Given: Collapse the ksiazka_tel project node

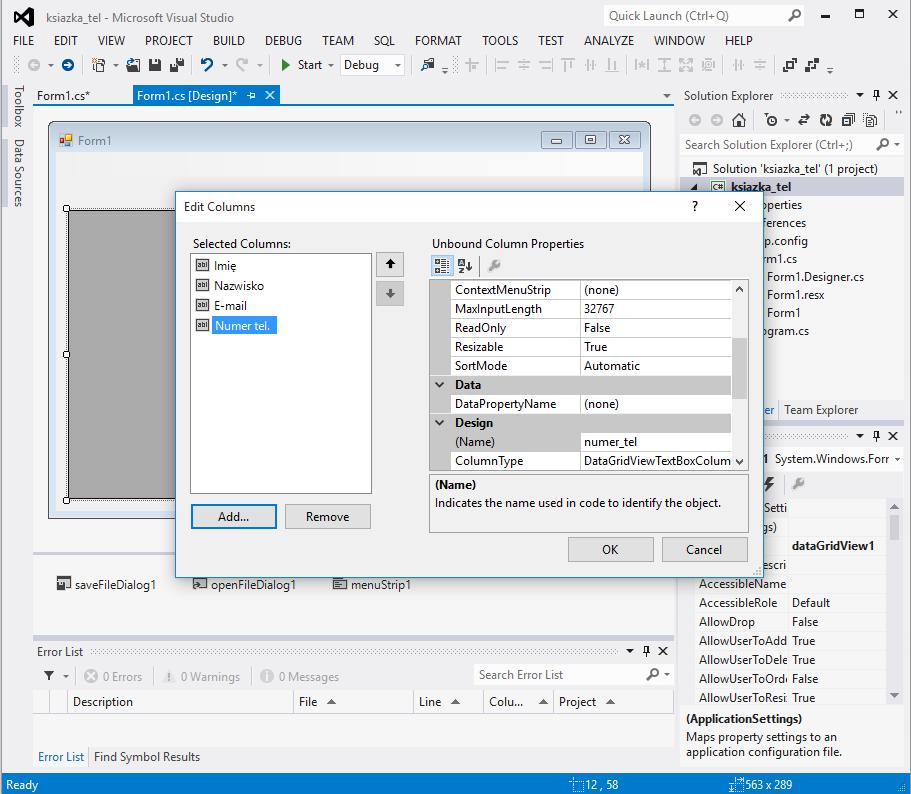Looking at the screenshot, I should tap(694, 187).
